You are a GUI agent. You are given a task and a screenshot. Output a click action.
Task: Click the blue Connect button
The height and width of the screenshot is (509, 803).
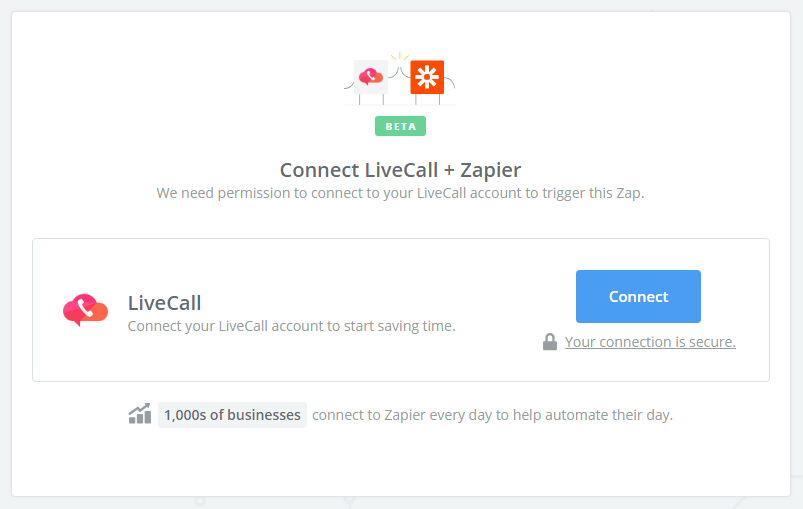tap(638, 296)
